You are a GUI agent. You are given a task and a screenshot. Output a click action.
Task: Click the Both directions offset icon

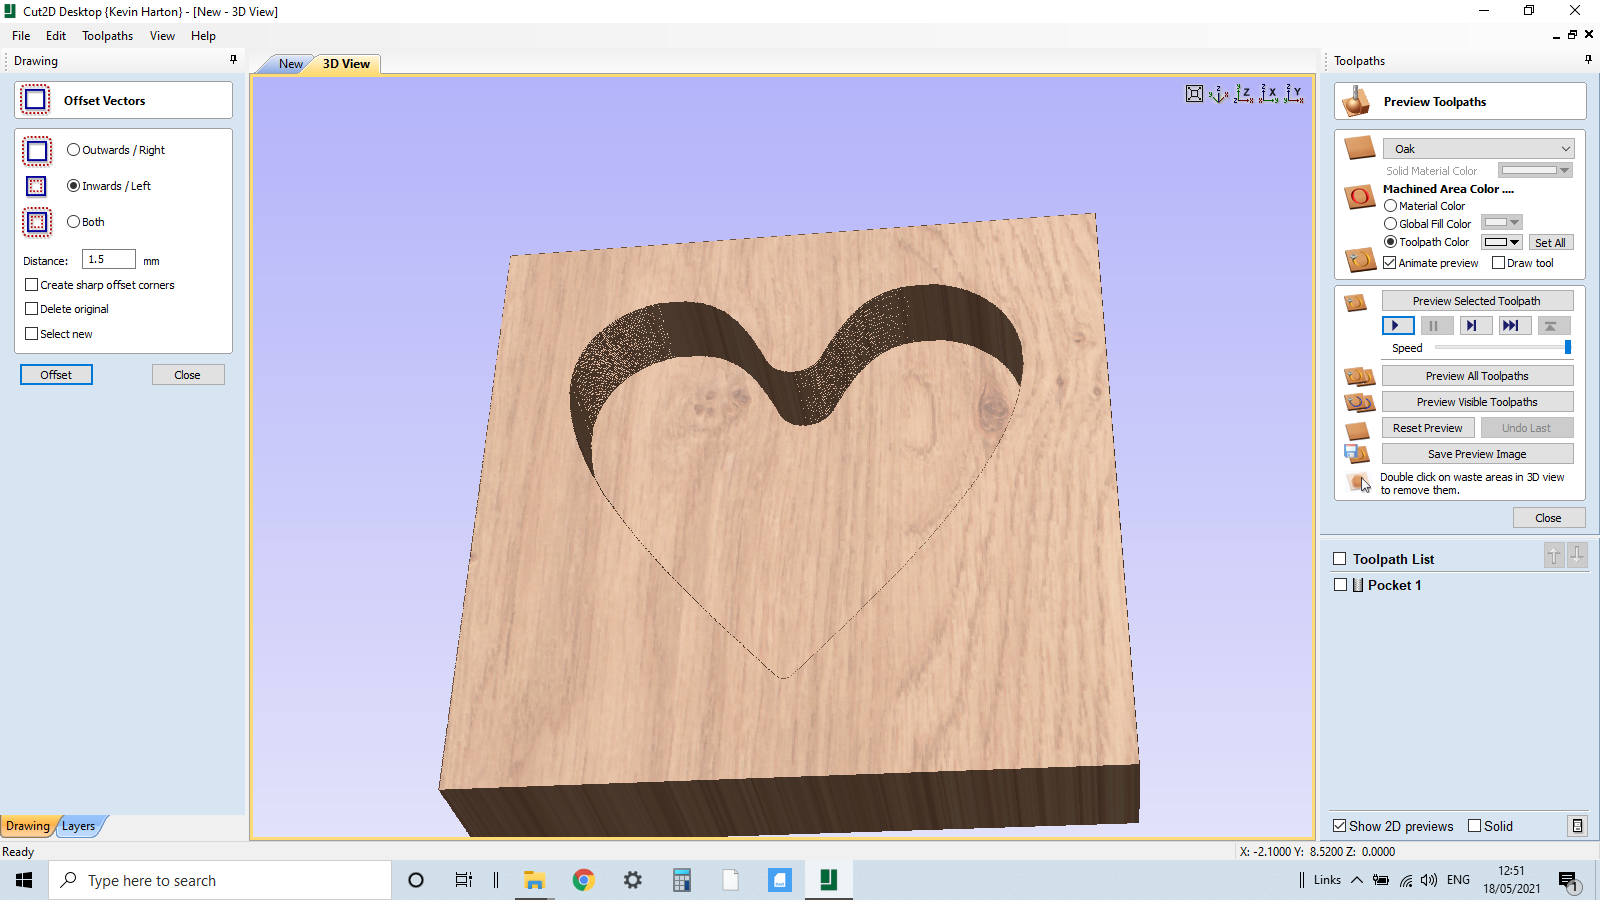[37, 222]
